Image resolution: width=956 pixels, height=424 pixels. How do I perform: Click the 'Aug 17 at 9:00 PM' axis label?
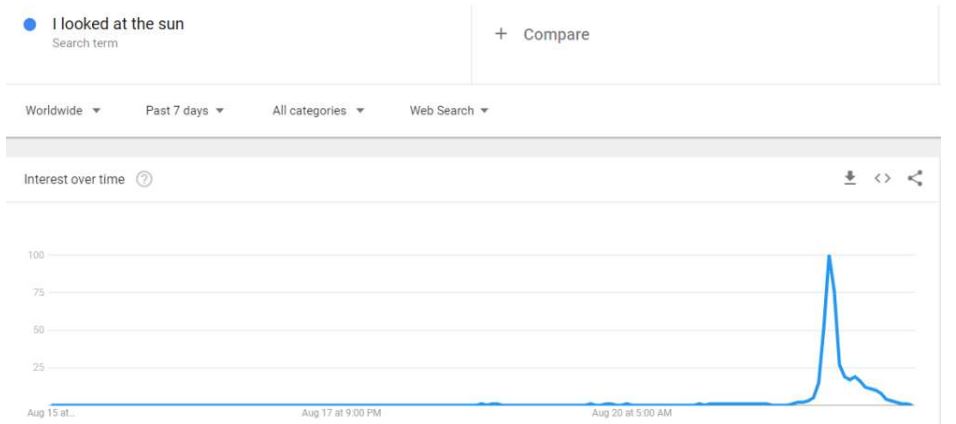341,412
